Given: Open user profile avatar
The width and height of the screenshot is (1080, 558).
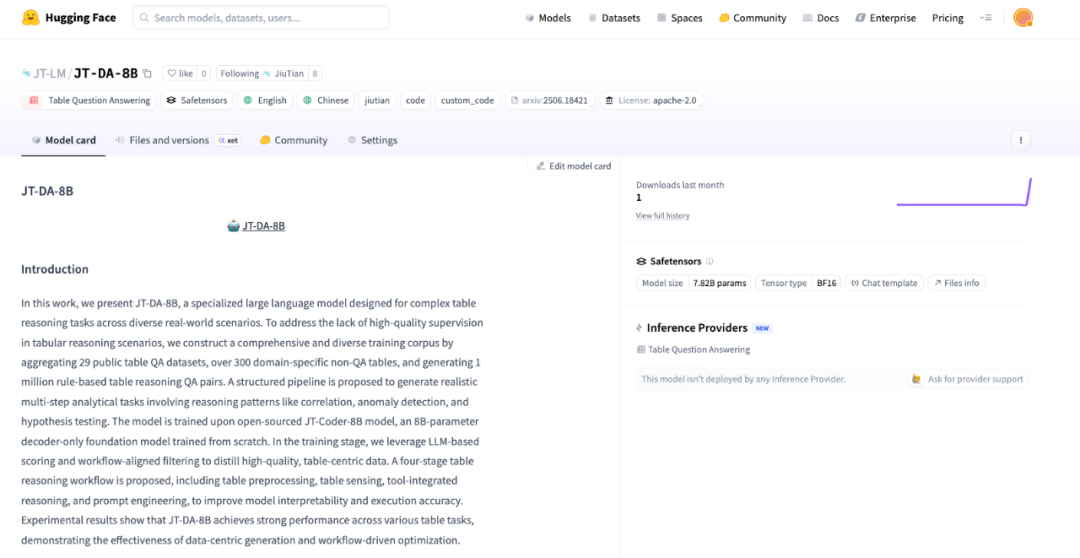Looking at the screenshot, I should (x=1023, y=18).
